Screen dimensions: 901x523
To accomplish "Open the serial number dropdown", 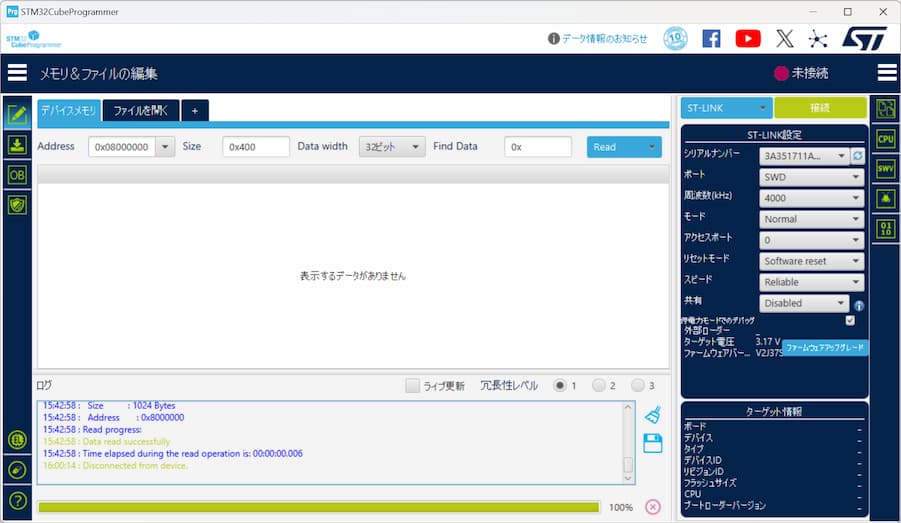I will [804, 156].
